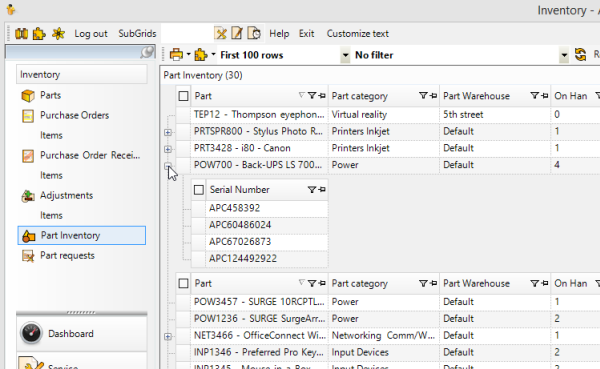Click the open book icon in top toolbar
The width and height of the screenshot is (600, 369).
21,34
